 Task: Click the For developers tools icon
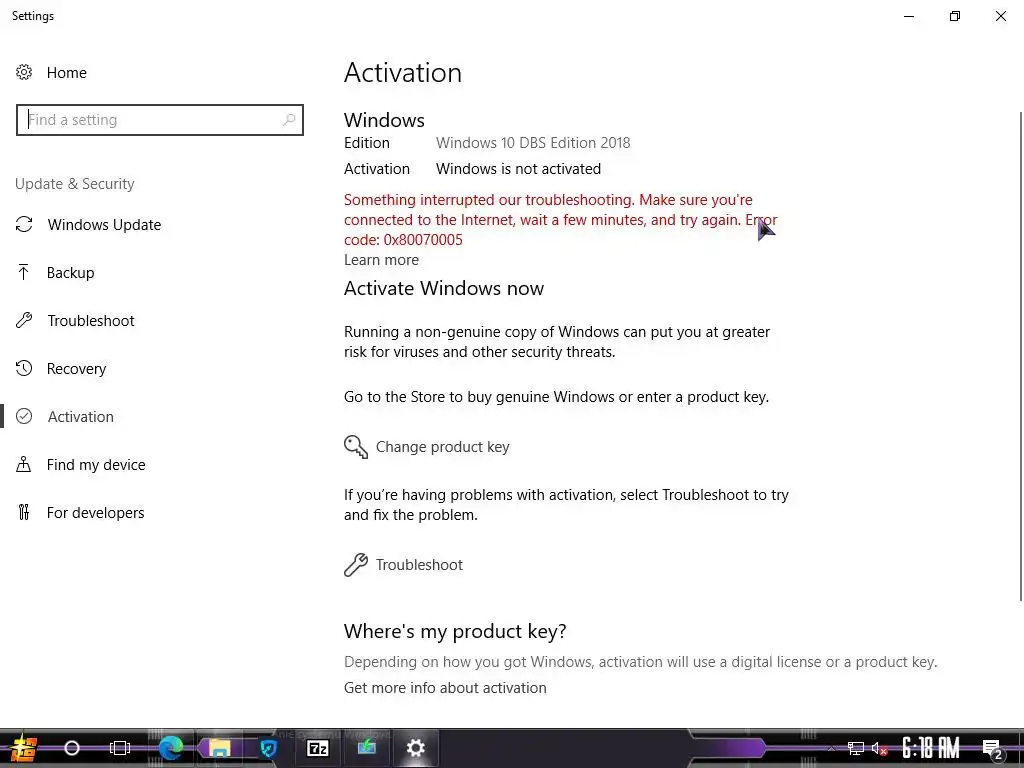pyautogui.click(x=24, y=513)
